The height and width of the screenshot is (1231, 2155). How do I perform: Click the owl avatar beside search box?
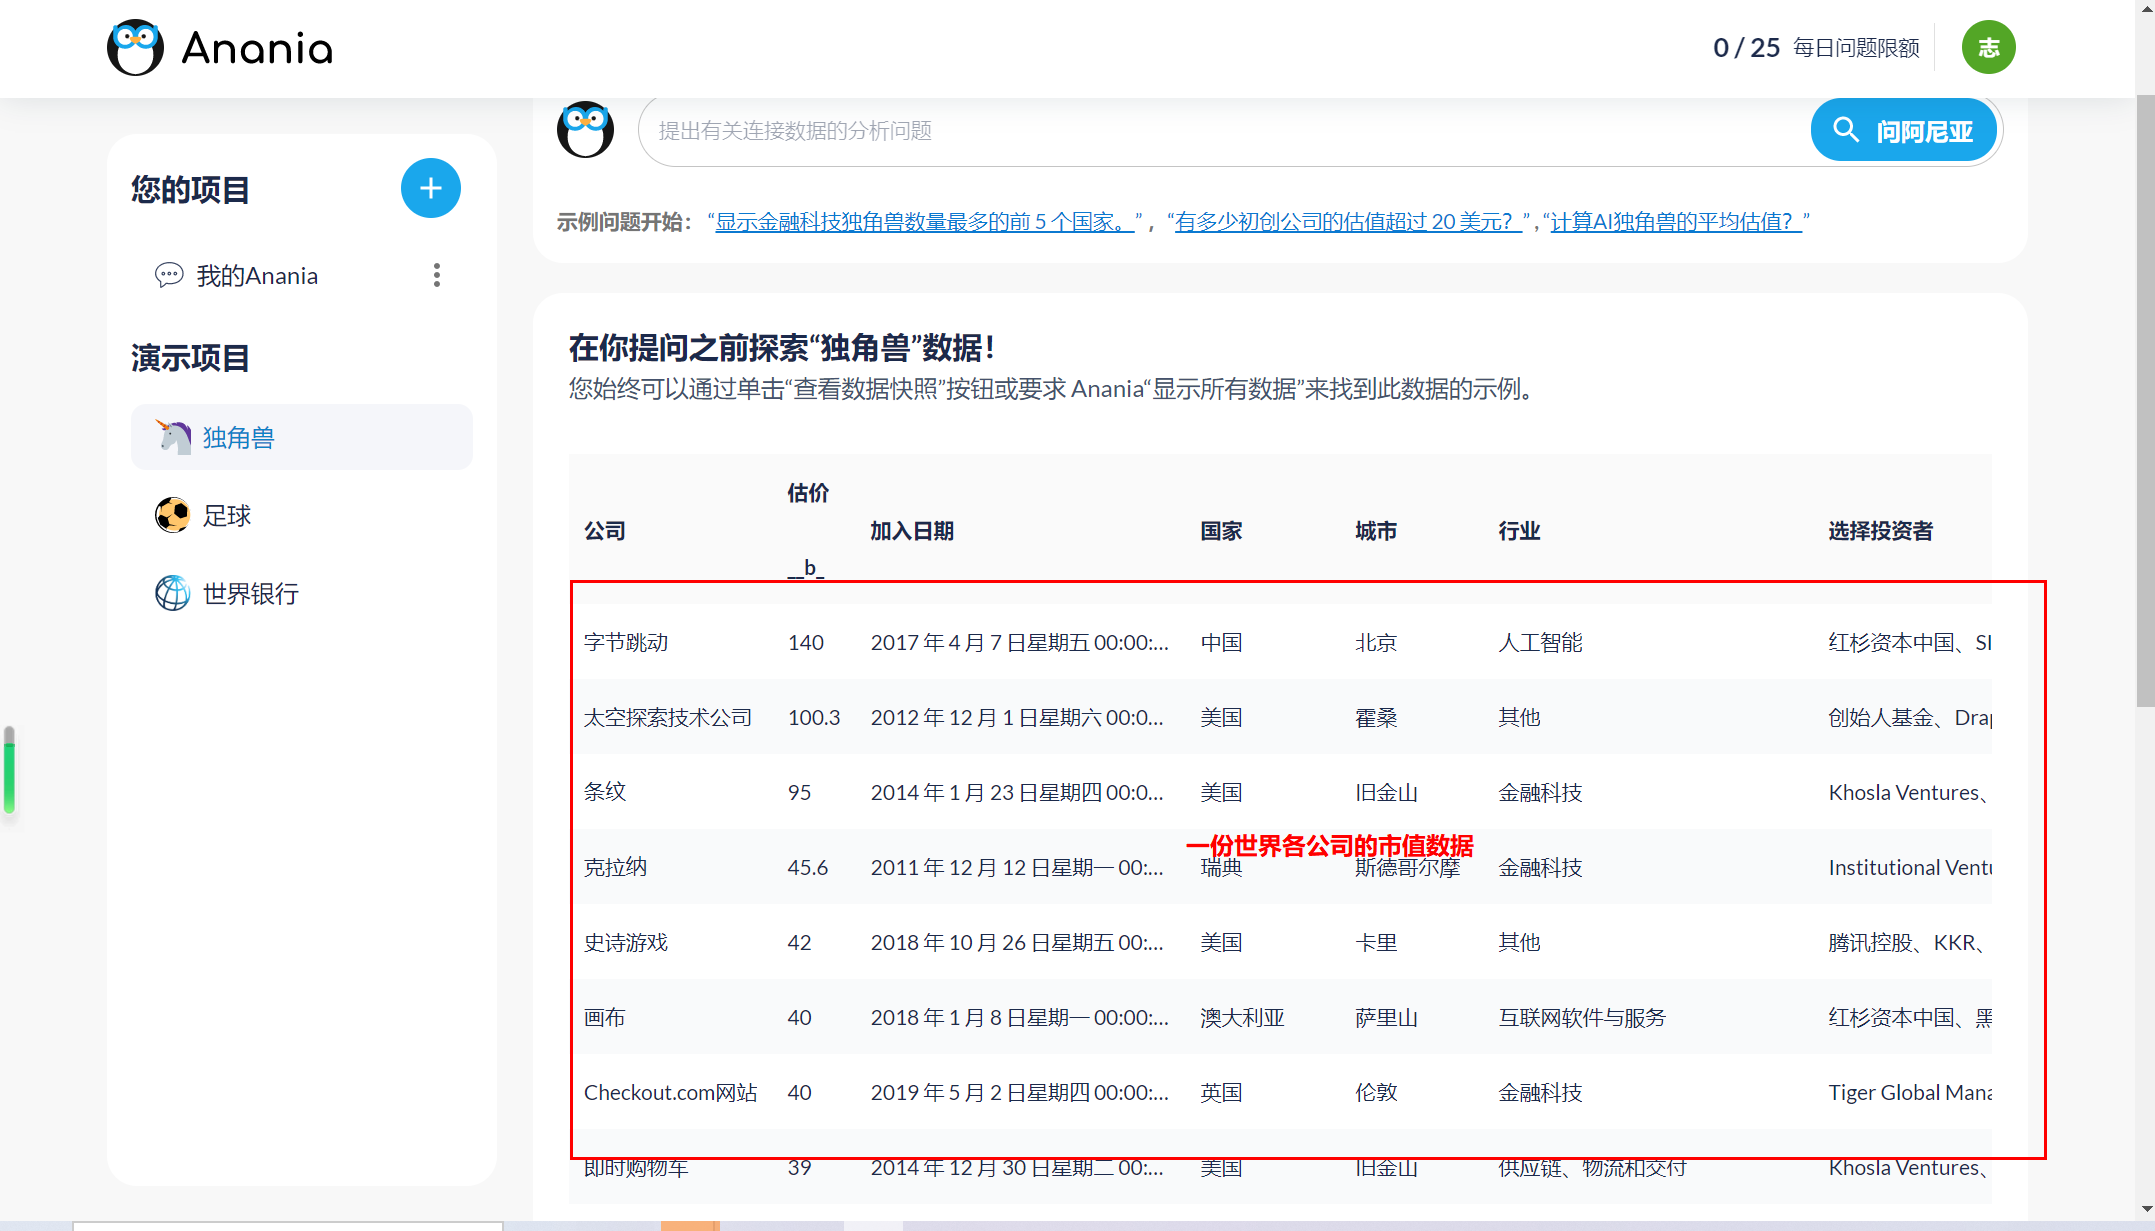coord(585,130)
